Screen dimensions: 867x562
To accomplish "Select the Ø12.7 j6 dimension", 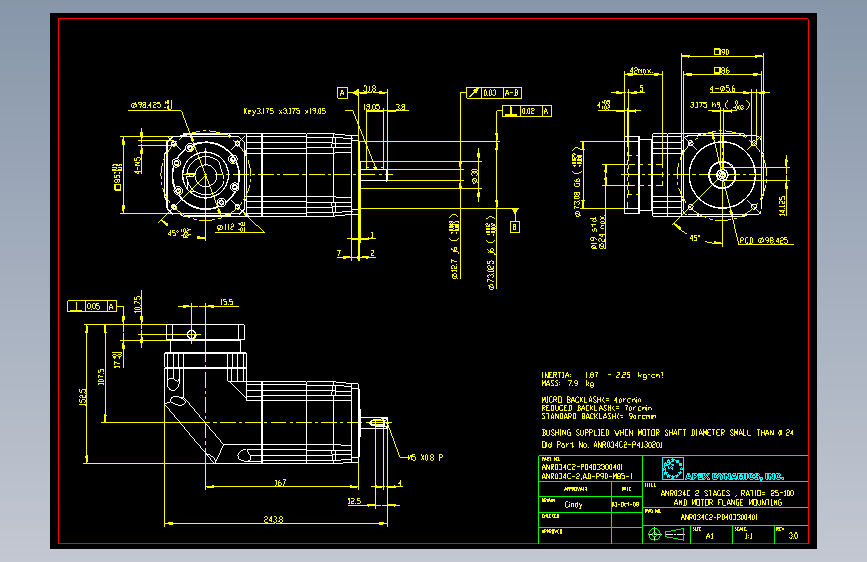I will tap(455, 246).
